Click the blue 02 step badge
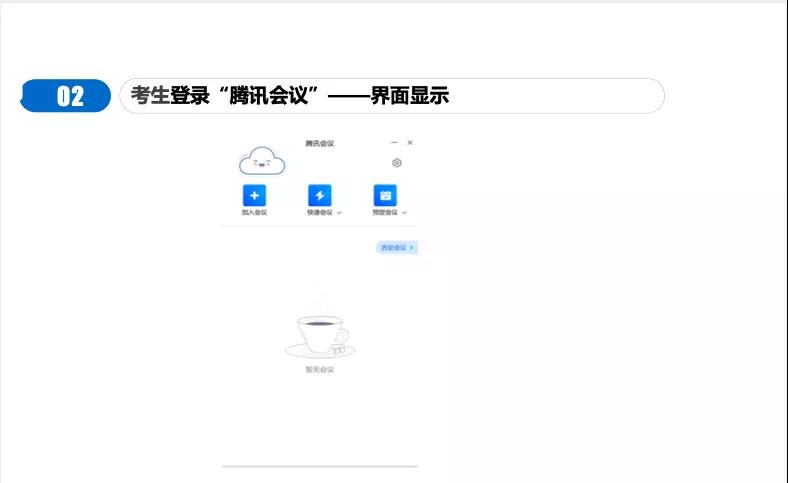 [x=68, y=96]
